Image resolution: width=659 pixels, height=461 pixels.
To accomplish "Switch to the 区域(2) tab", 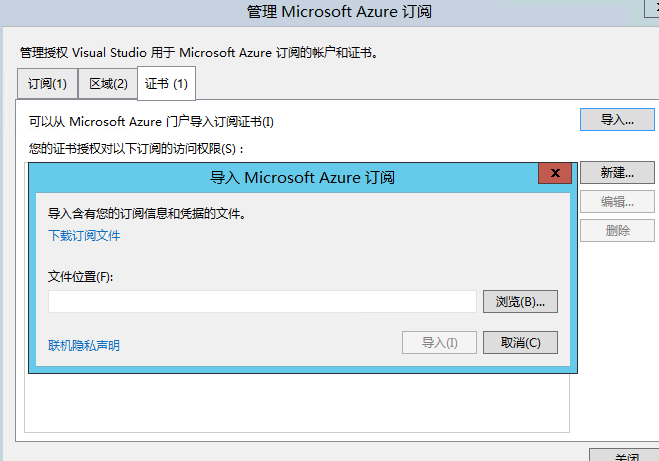I will pyautogui.click(x=108, y=84).
